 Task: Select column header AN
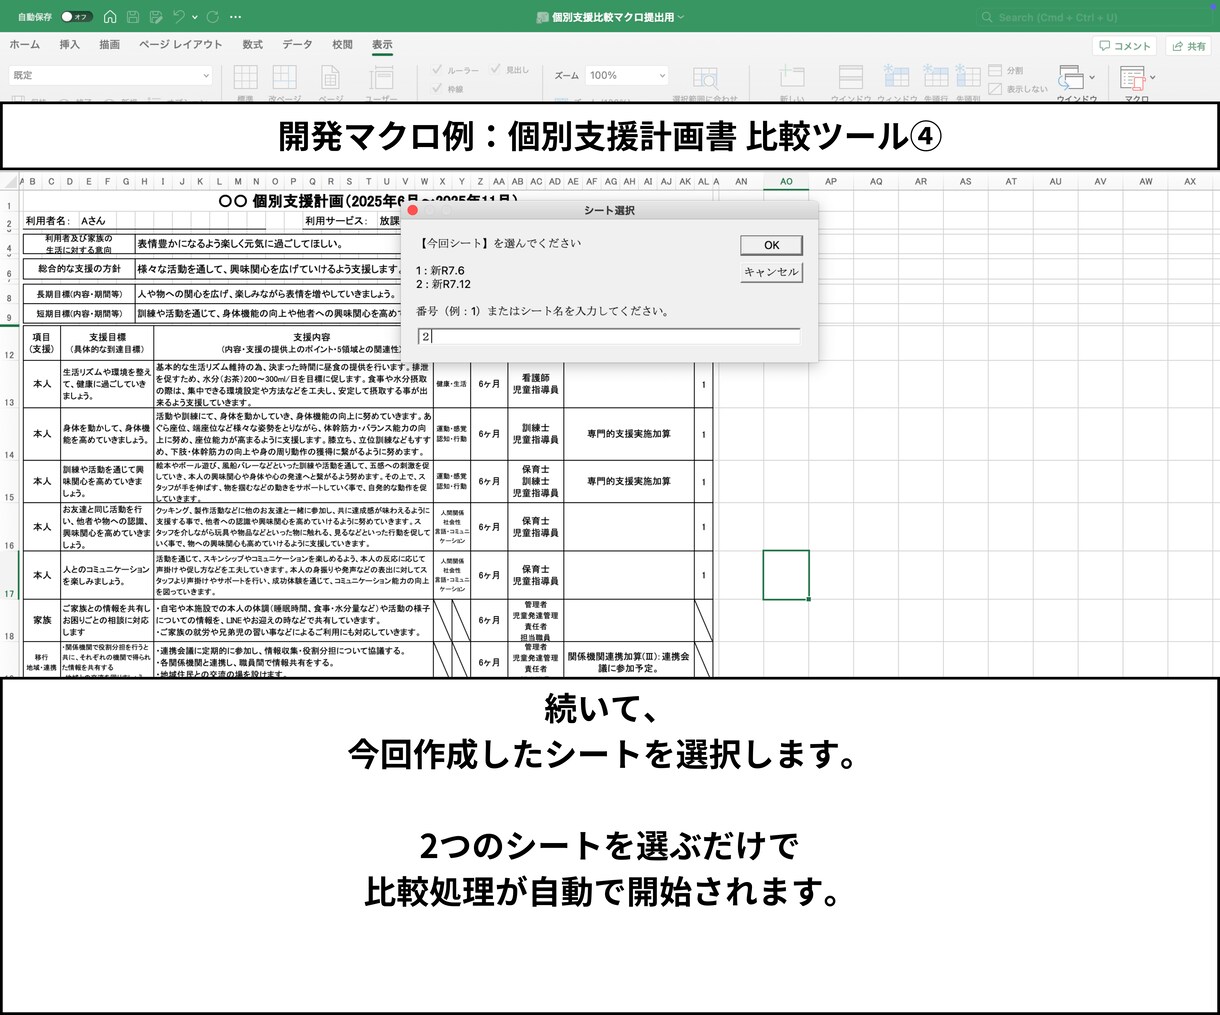[741, 182]
